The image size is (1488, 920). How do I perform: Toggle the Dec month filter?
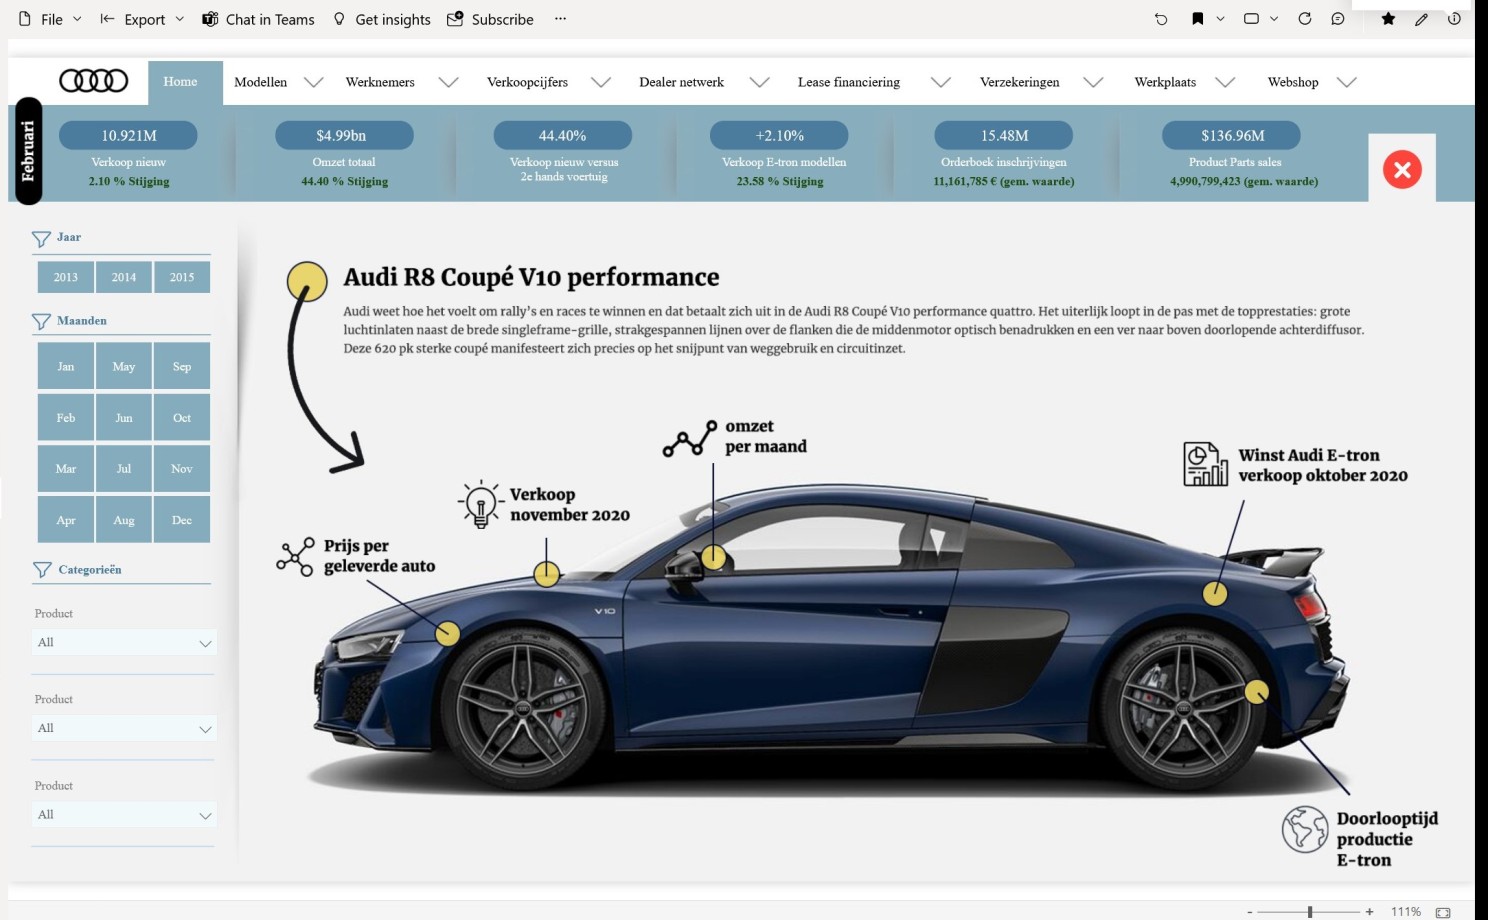tap(182, 520)
